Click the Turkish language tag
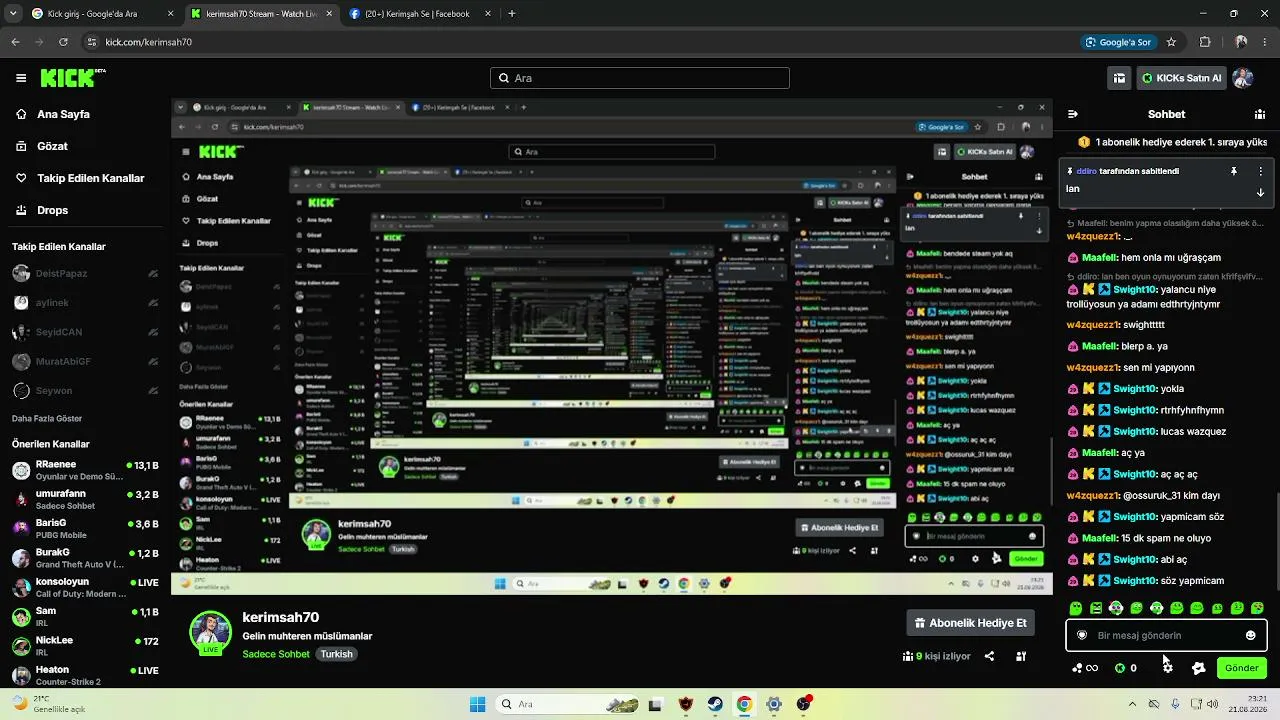1280x720 pixels. click(337, 654)
